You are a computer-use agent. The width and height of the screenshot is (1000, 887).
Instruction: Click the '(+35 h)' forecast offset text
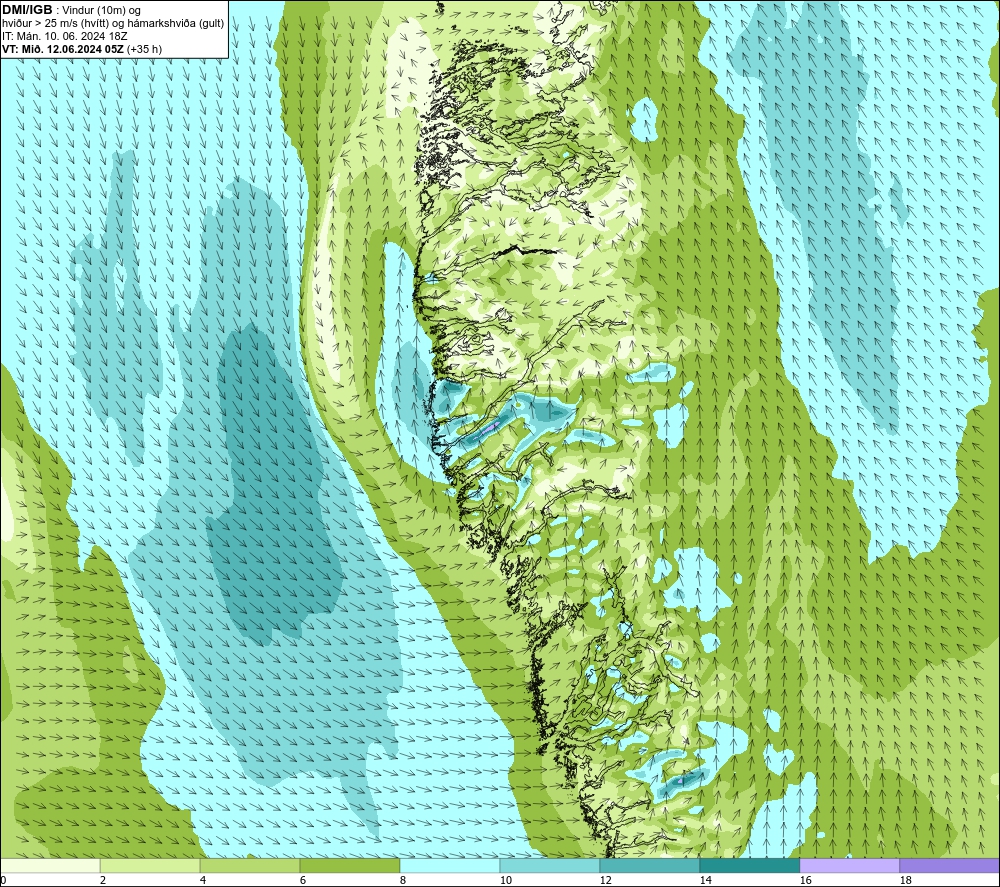coord(144,48)
